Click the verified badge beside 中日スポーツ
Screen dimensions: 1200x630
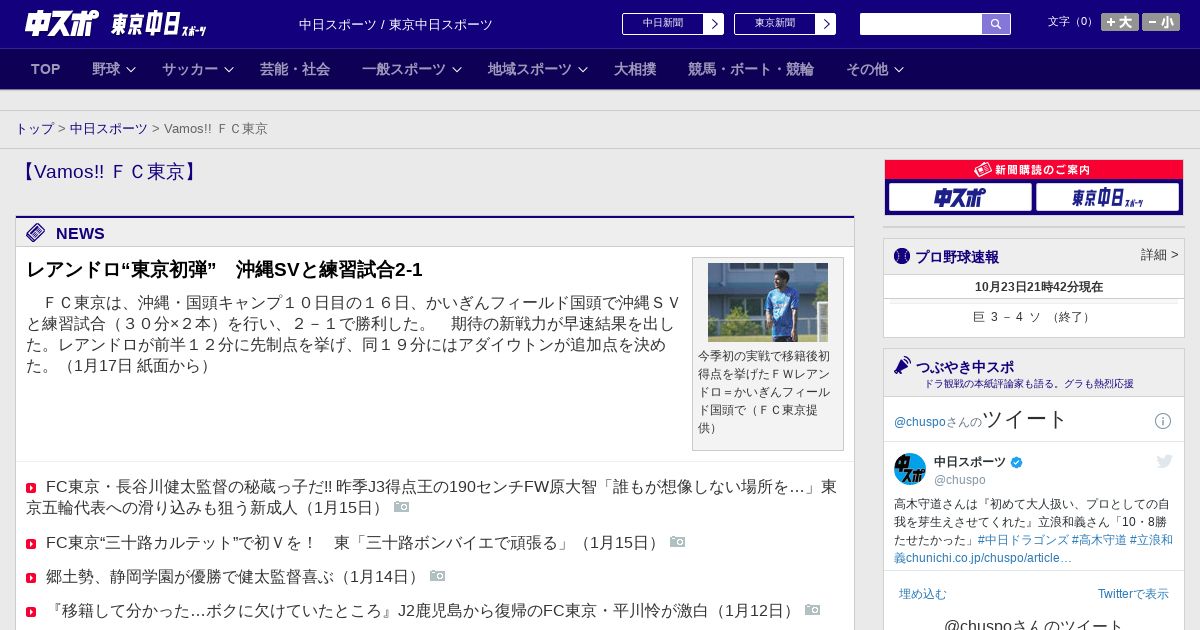coord(1017,462)
